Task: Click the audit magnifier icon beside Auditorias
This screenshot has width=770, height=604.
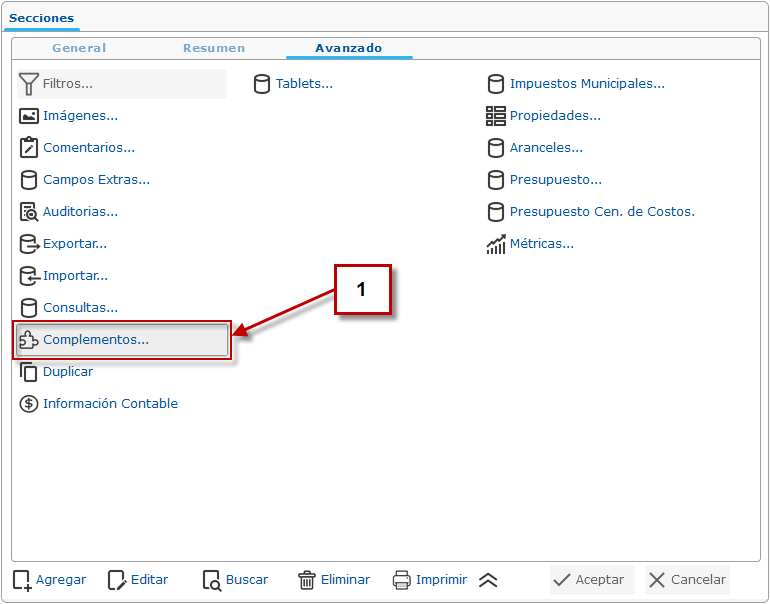Action: 28,212
